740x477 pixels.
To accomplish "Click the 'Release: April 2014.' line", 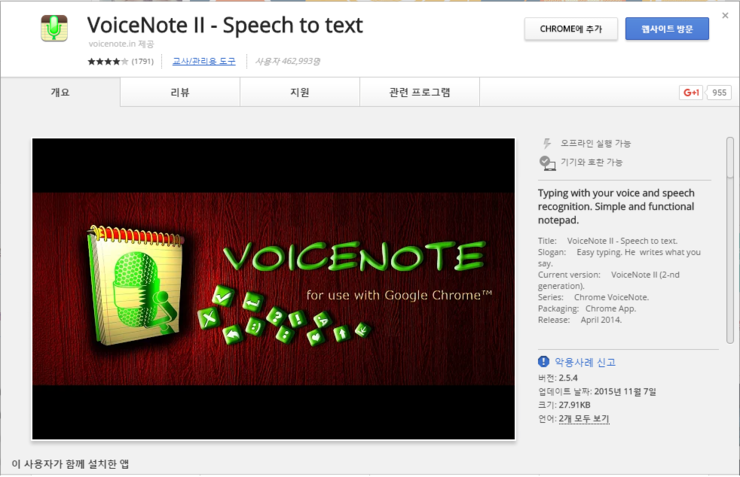I will coord(580,320).
